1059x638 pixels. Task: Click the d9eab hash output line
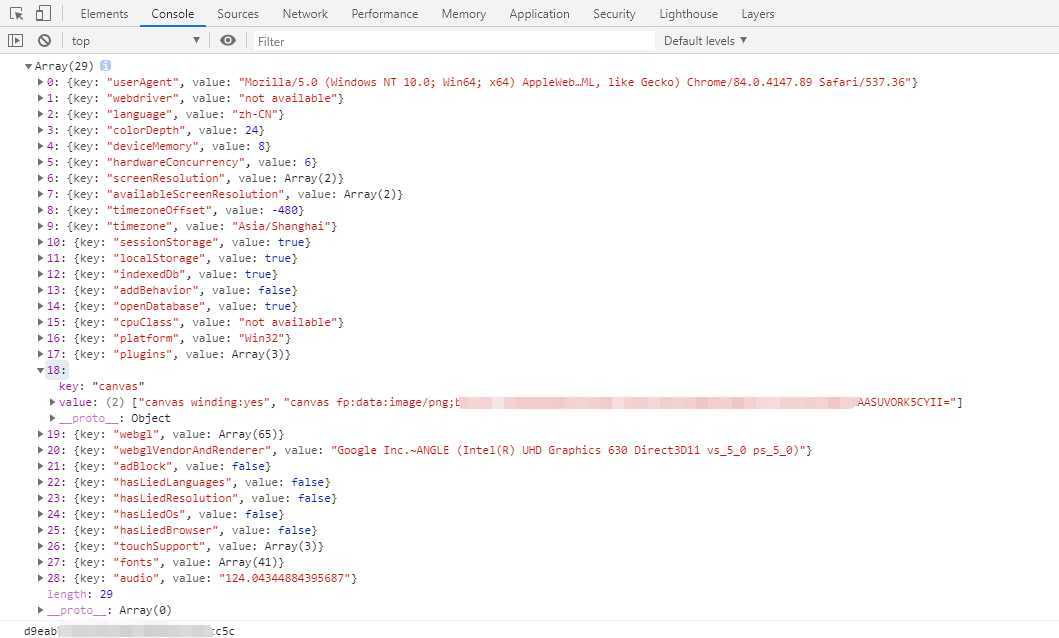pos(129,631)
